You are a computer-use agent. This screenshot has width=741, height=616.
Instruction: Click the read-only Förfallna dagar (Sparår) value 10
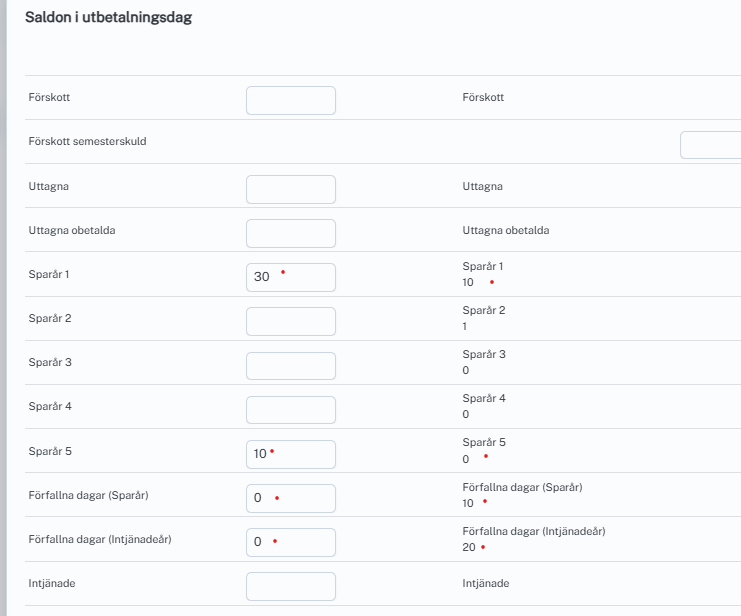click(x=468, y=503)
